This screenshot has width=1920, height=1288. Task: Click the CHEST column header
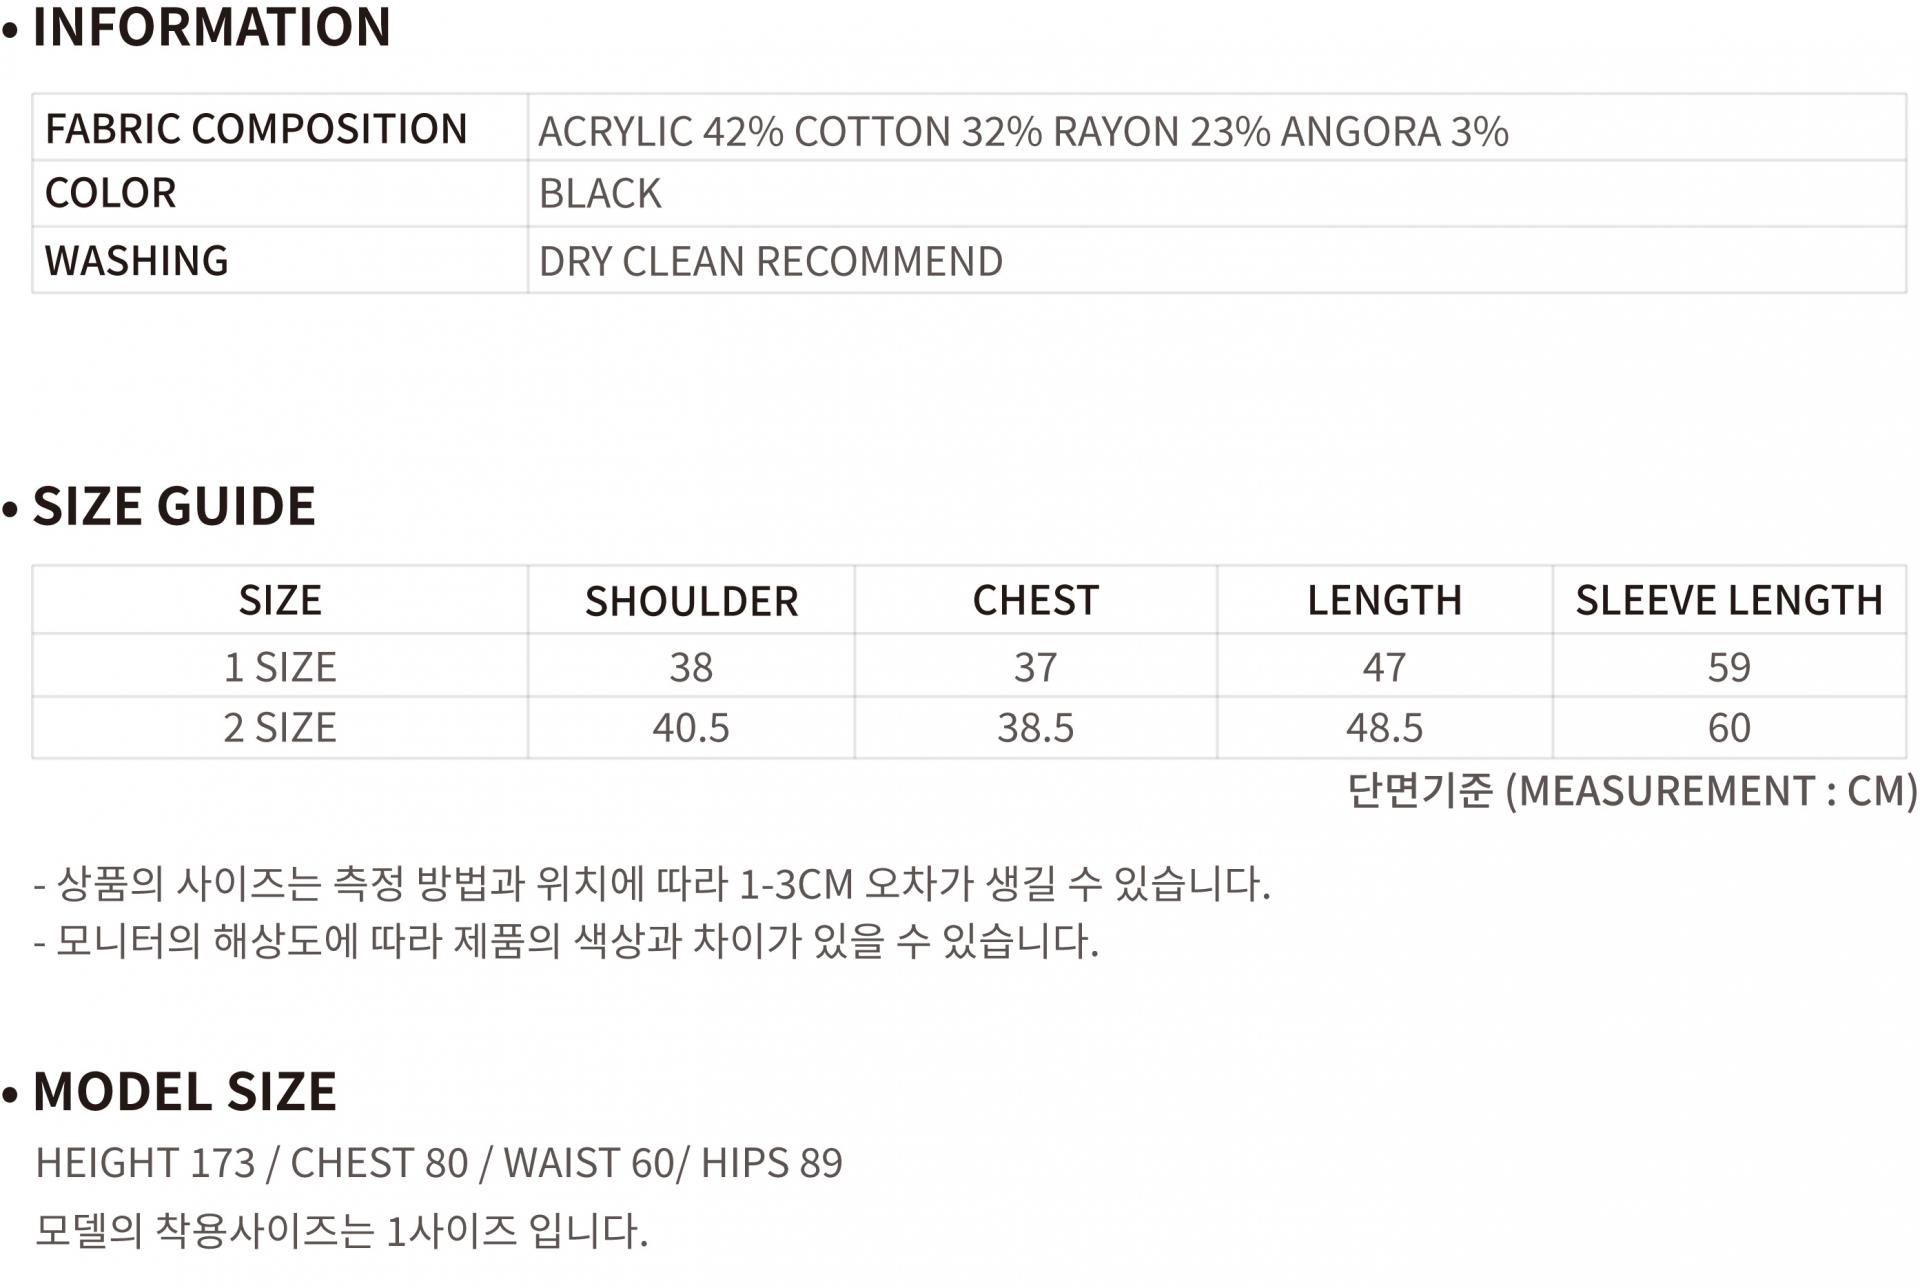1035,600
